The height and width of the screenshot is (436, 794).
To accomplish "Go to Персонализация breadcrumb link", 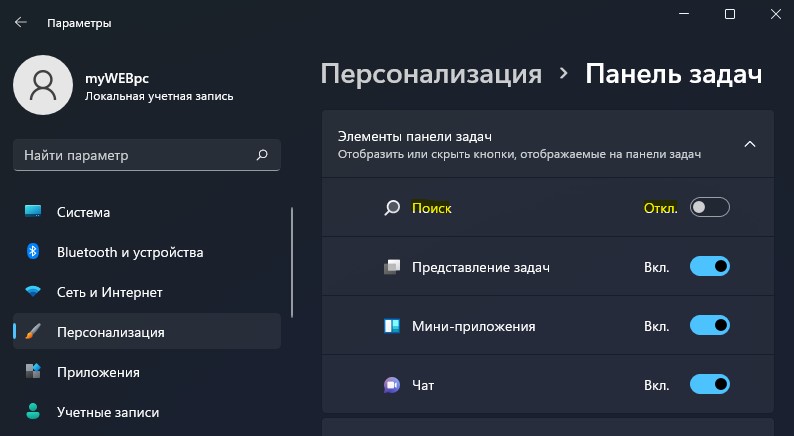I will click(431, 74).
